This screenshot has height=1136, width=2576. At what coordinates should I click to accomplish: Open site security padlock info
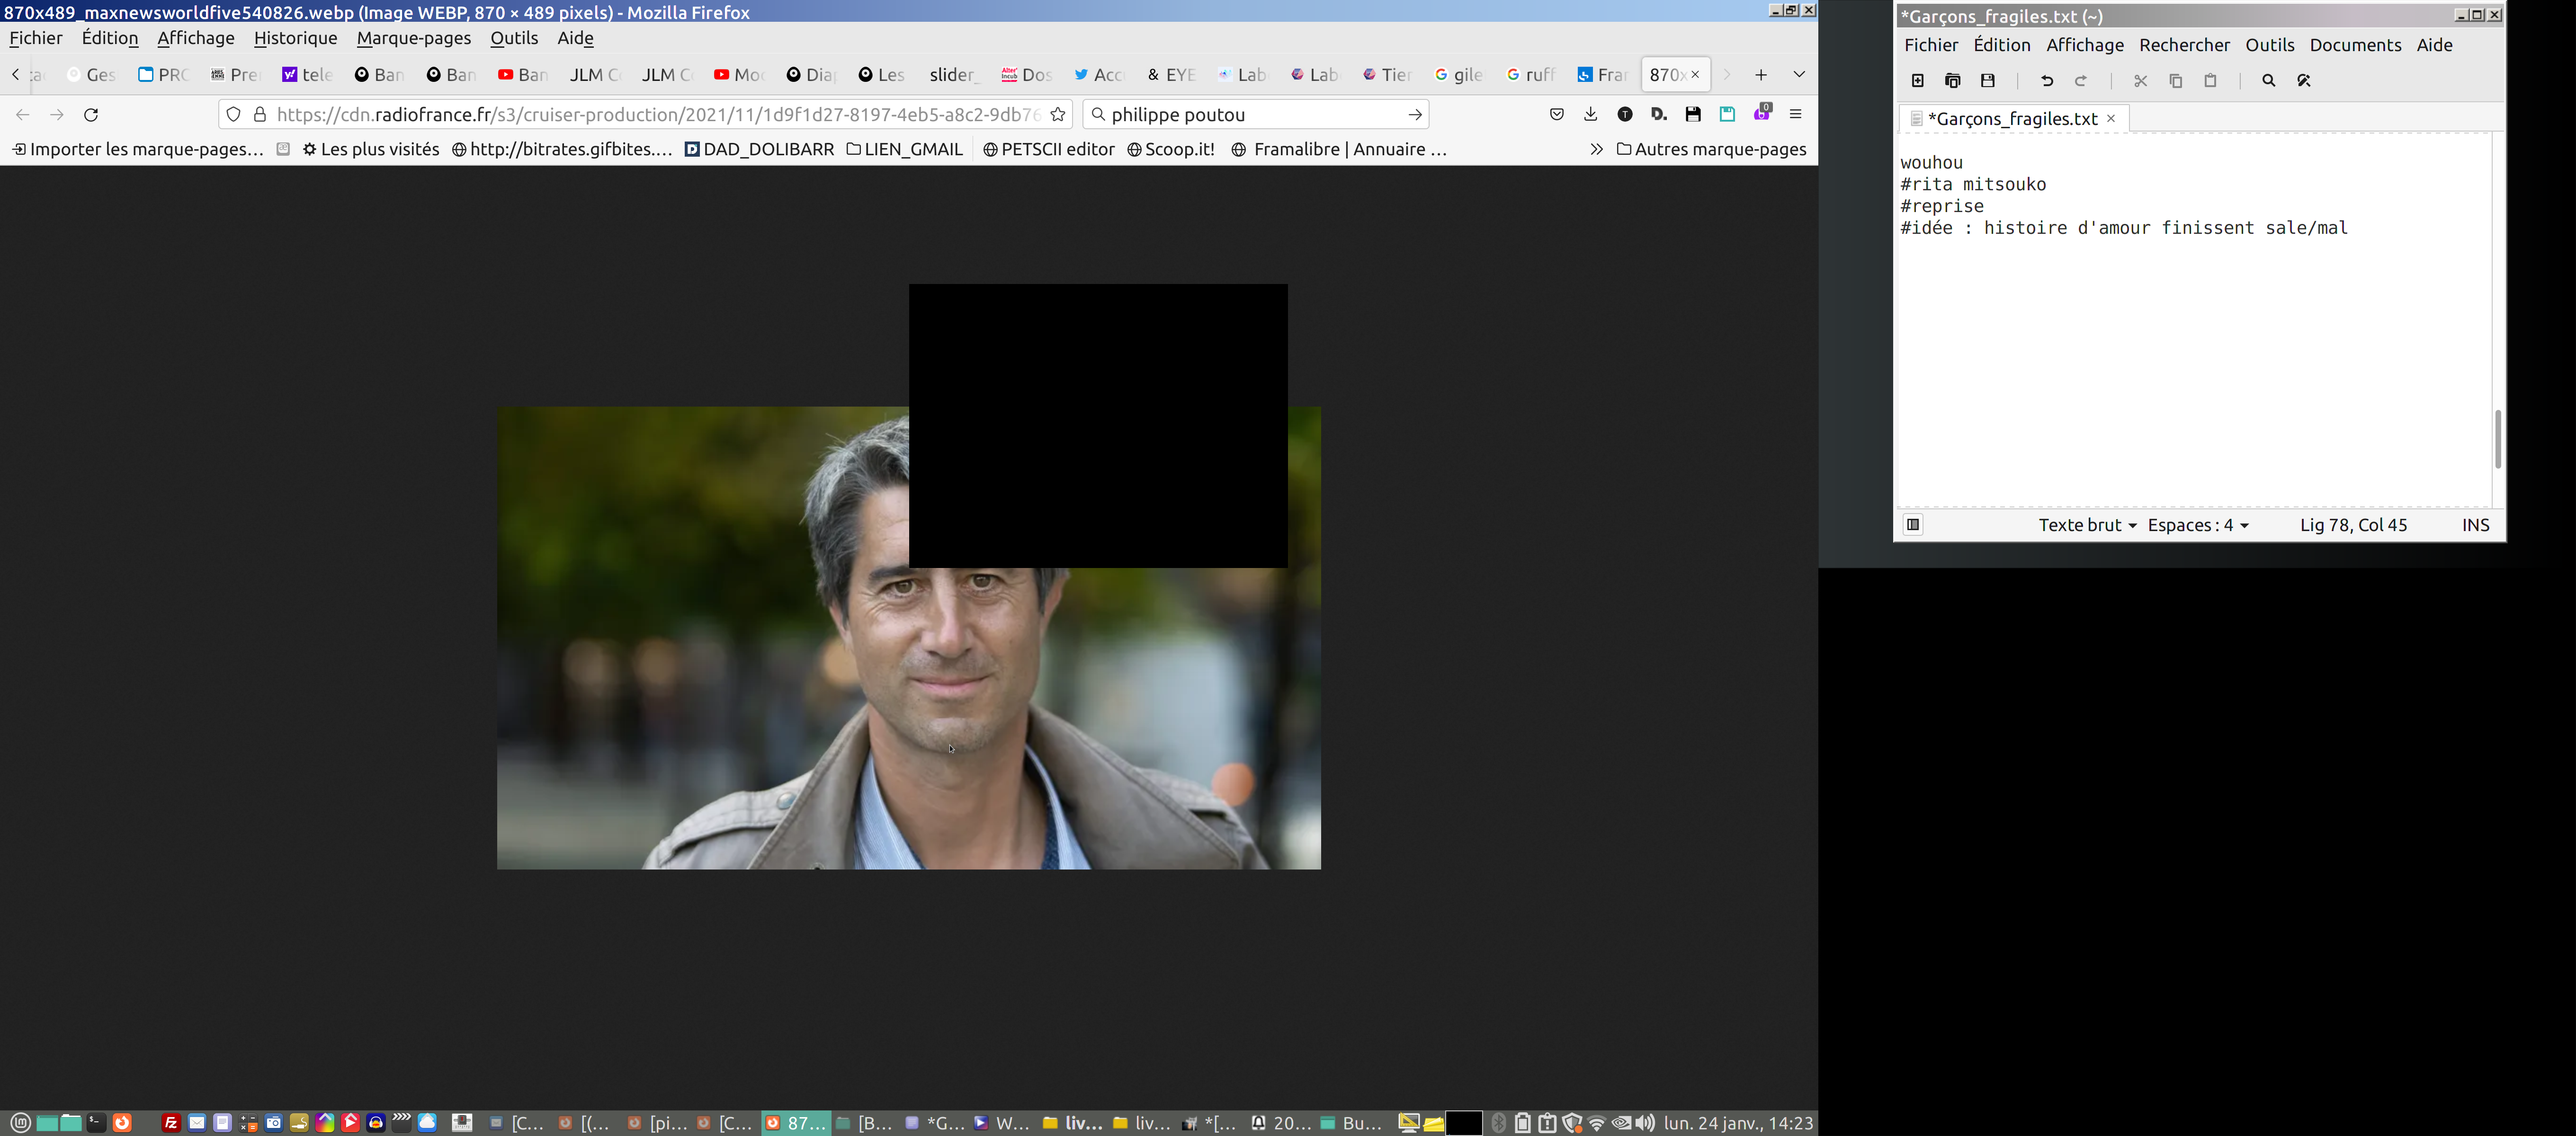[260, 115]
